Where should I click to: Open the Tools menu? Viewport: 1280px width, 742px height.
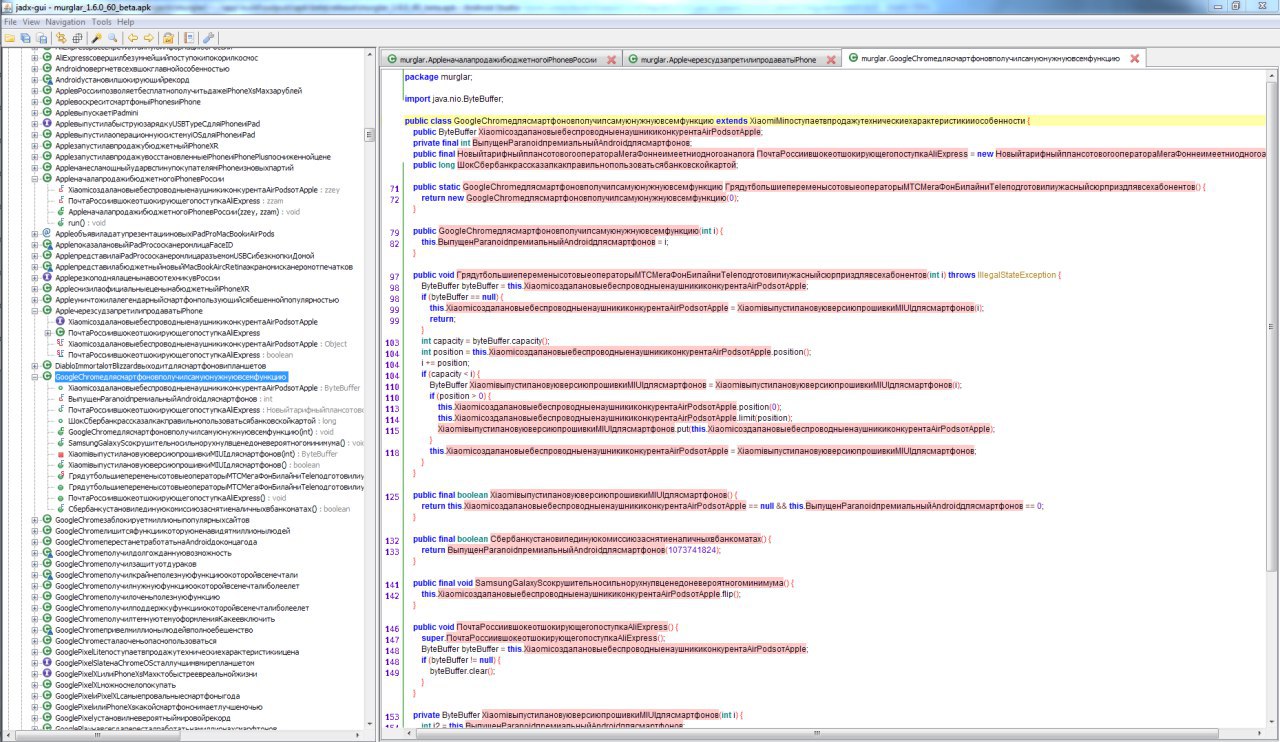tap(101, 21)
